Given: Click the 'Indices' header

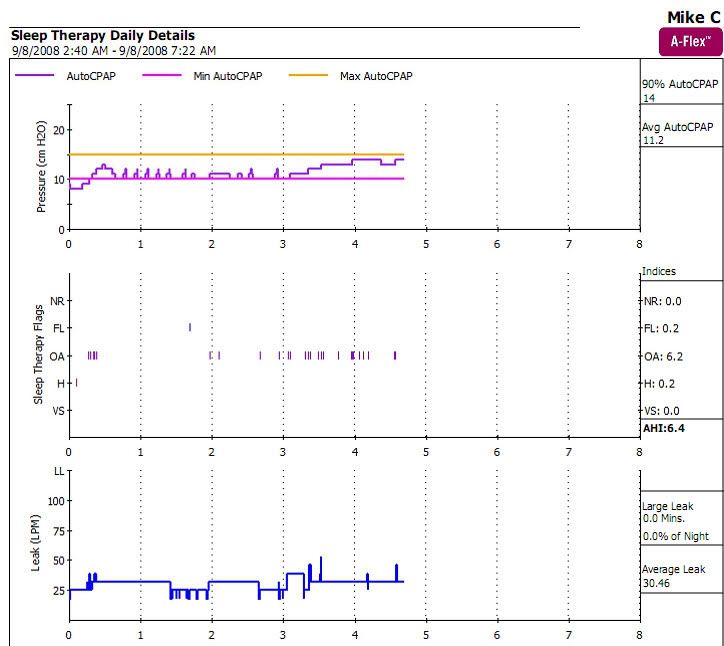Looking at the screenshot, I should pyautogui.click(x=659, y=272).
